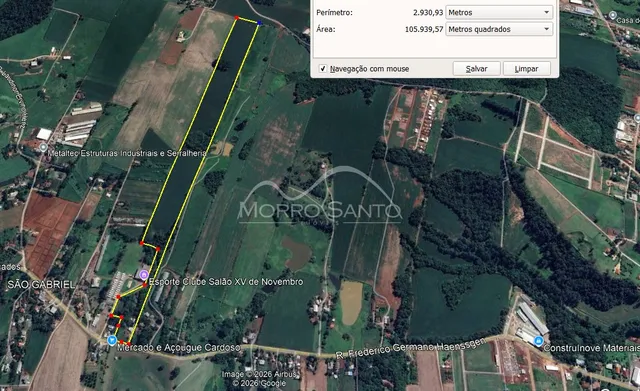This screenshot has height=391, width=640.
Task: Click the Perímetro label
Action: pyautogui.click(x=334, y=13)
